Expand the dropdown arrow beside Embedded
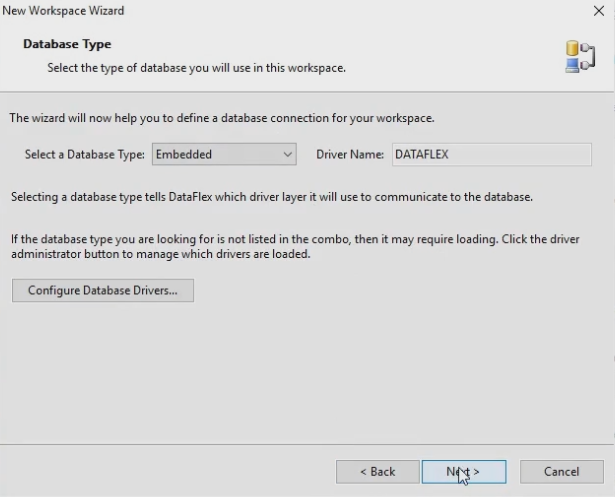 (288, 155)
